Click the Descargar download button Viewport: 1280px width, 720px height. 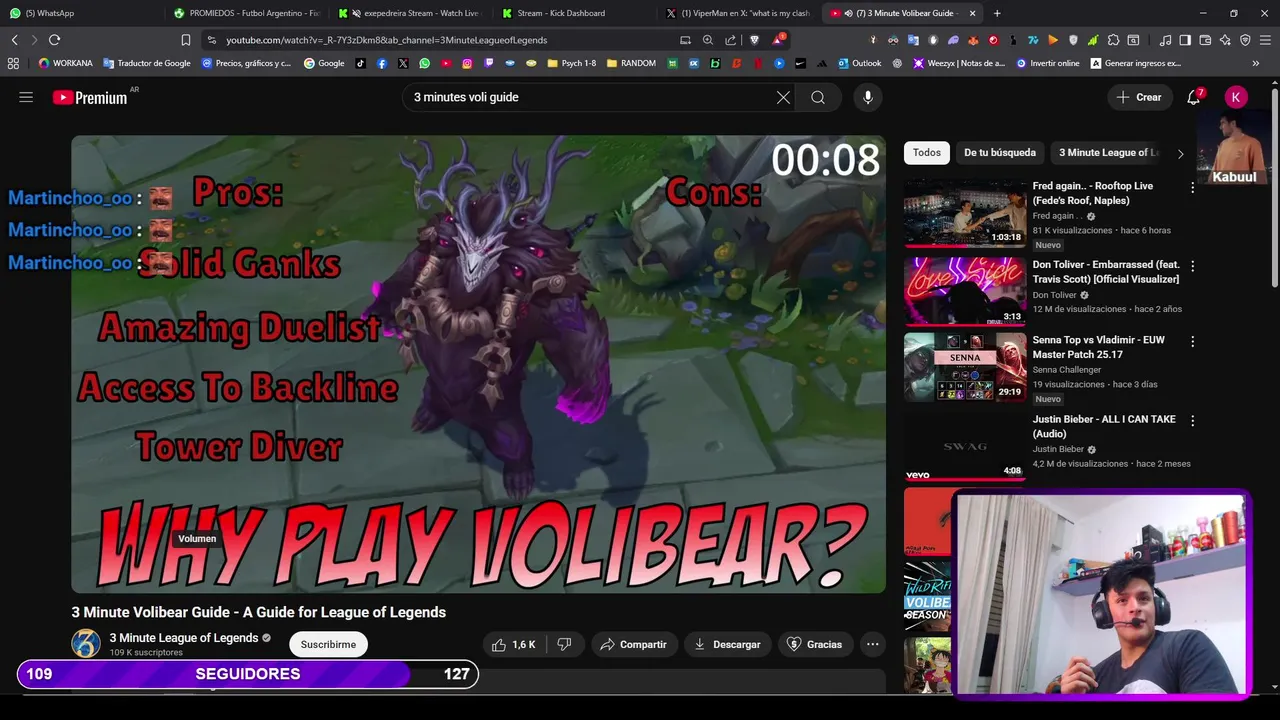728,645
